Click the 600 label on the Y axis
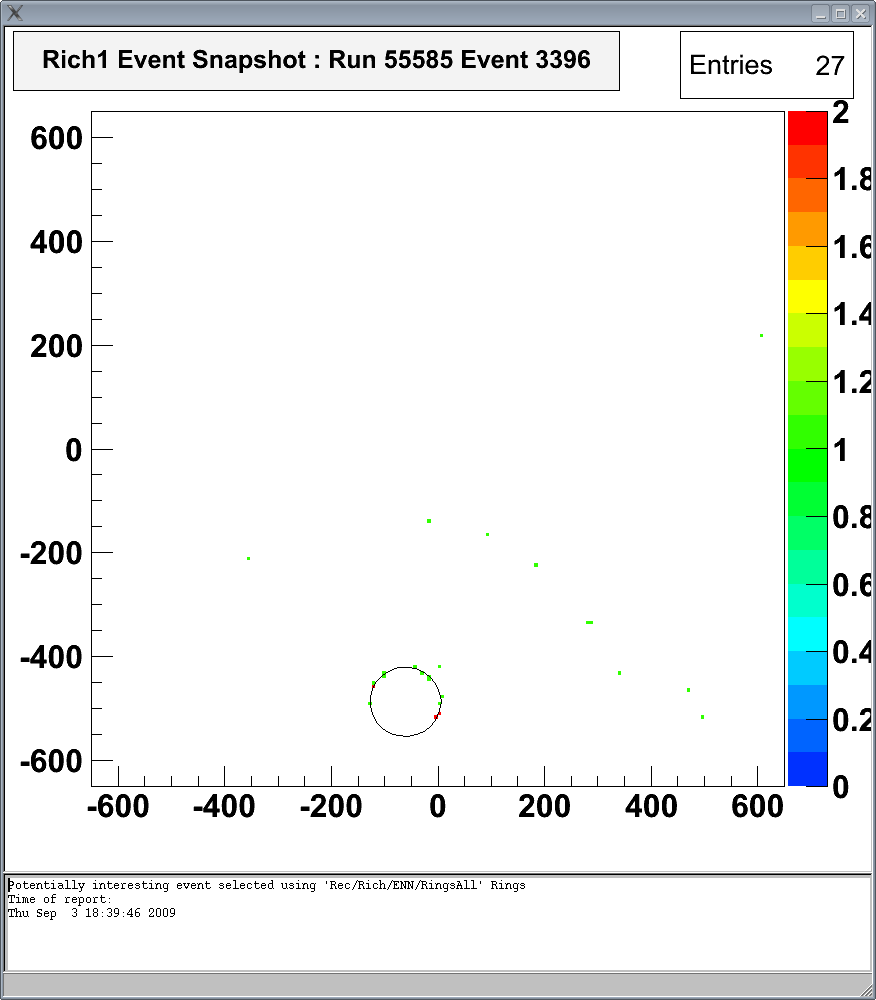 56,138
